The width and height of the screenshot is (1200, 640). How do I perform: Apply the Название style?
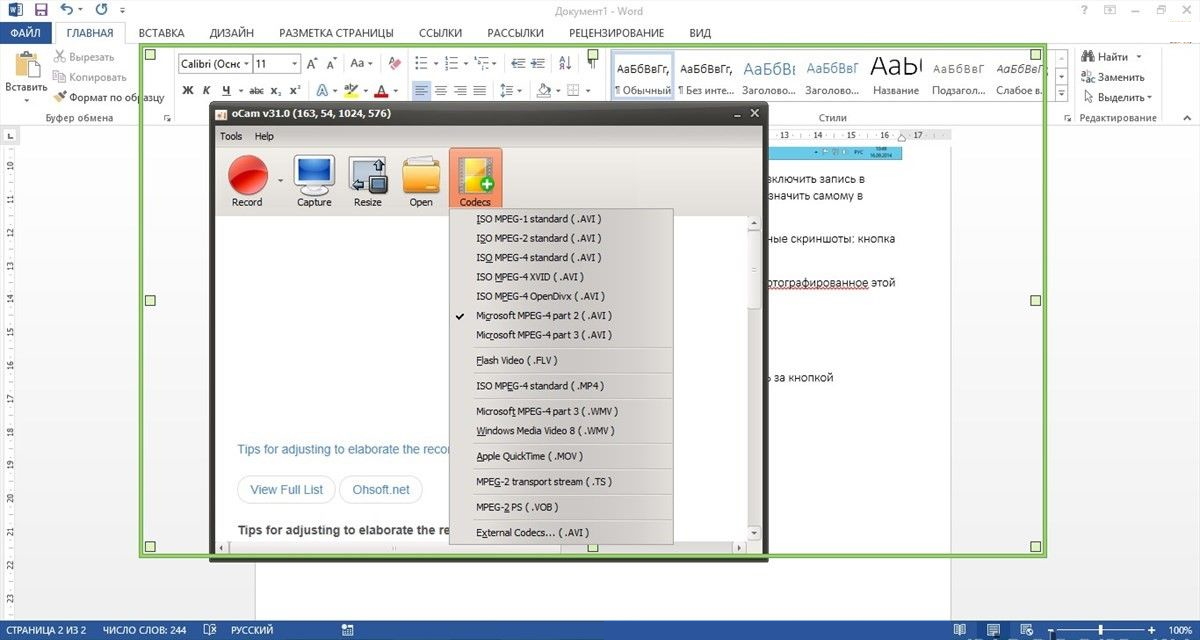[895, 76]
